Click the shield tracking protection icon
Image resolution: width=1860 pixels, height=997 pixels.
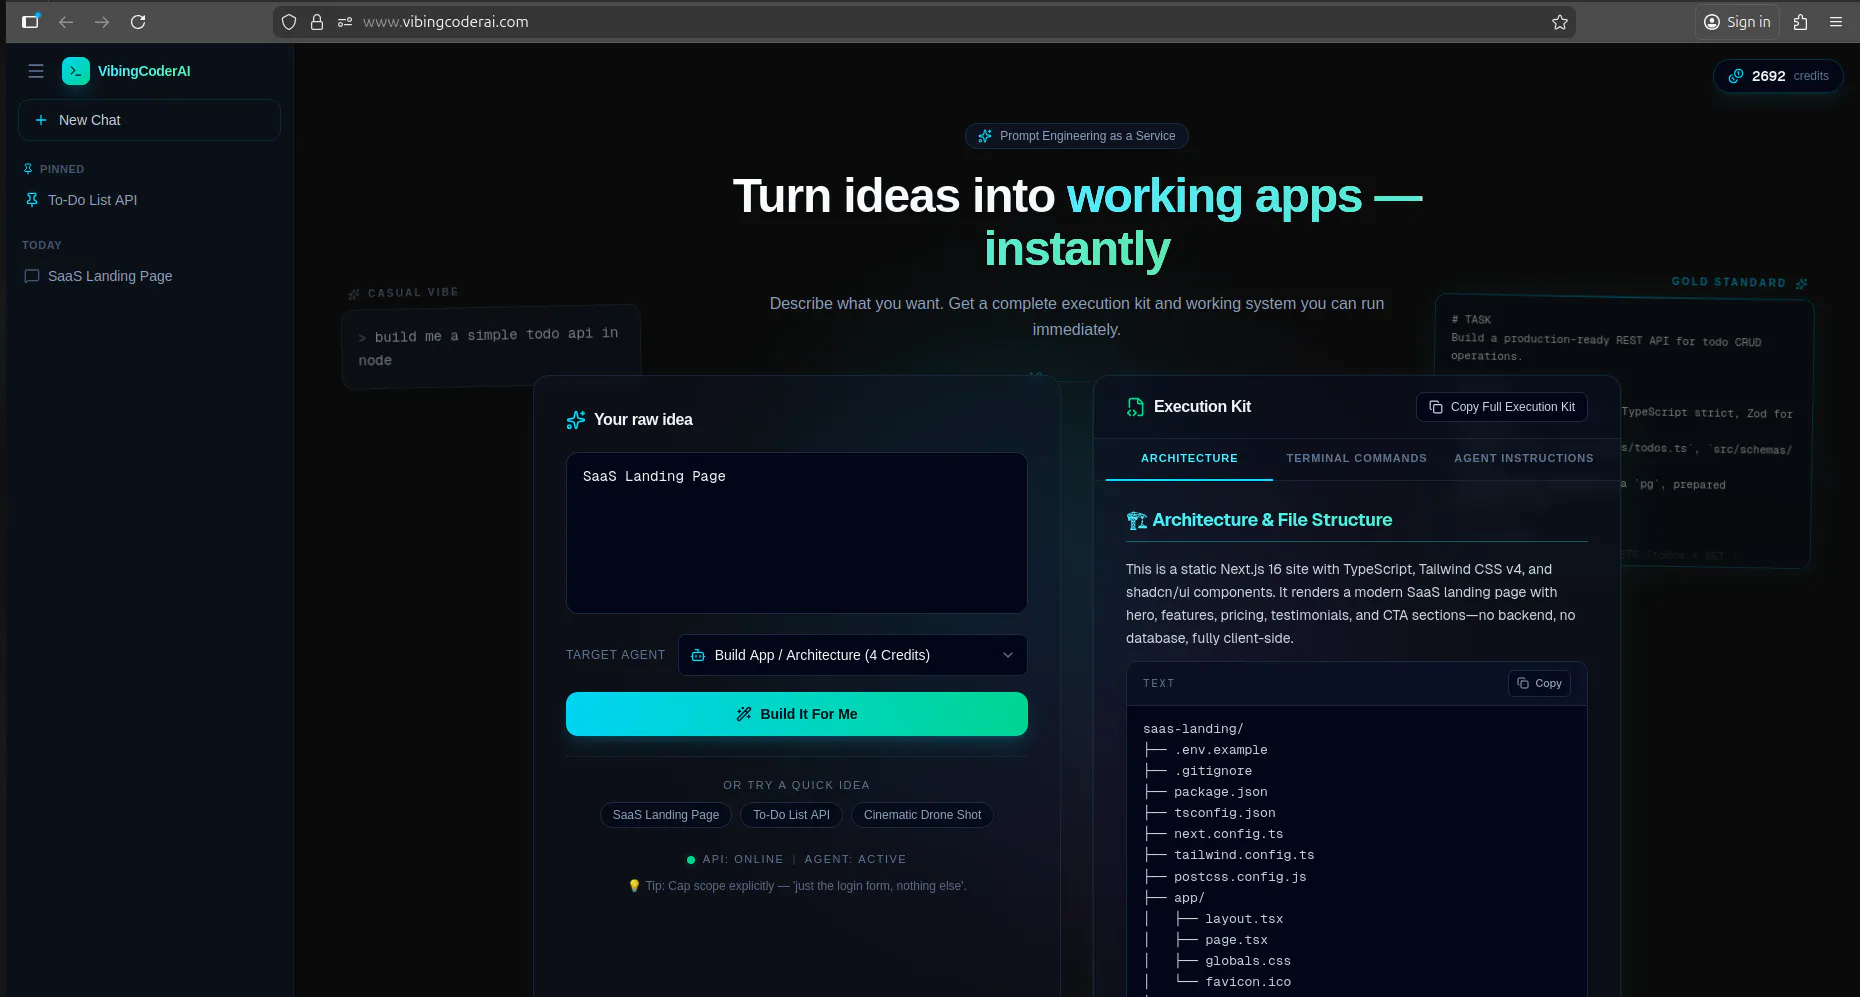point(289,22)
